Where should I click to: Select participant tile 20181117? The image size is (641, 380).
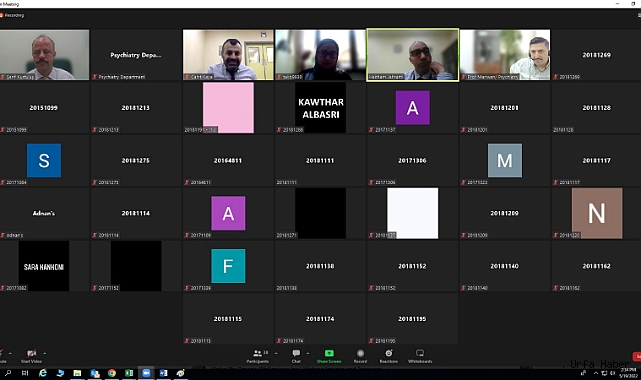[596, 160]
